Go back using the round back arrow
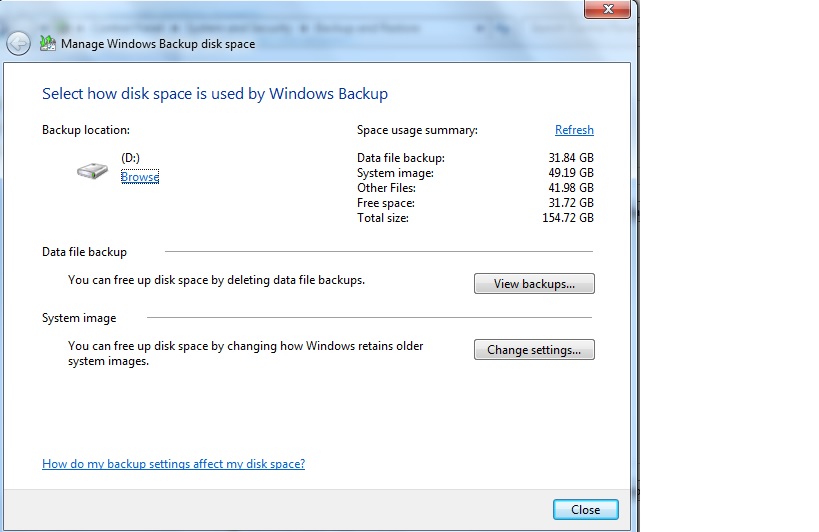Image resolution: width=819 pixels, height=532 pixels. [x=18, y=43]
